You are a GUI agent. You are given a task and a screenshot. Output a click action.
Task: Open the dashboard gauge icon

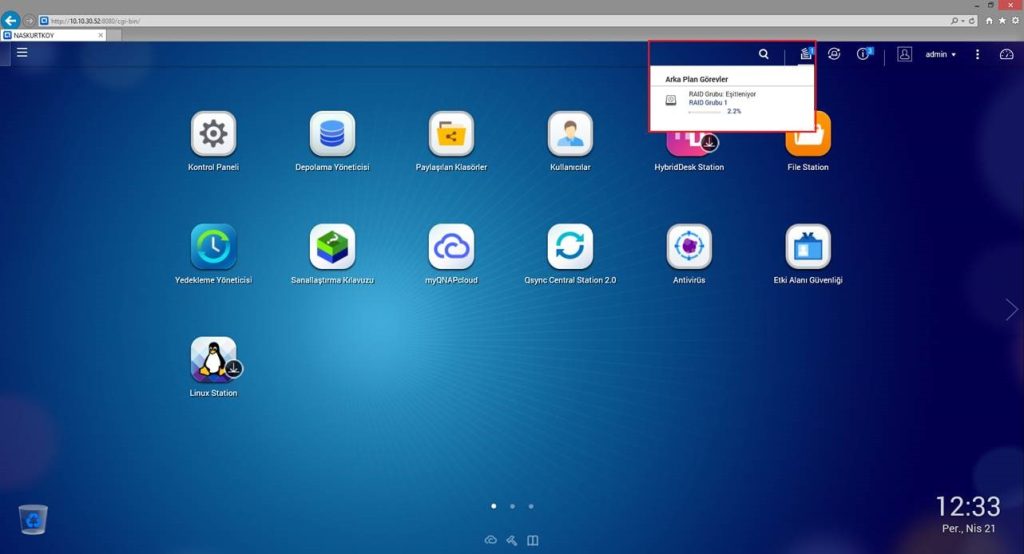[x=1007, y=54]
